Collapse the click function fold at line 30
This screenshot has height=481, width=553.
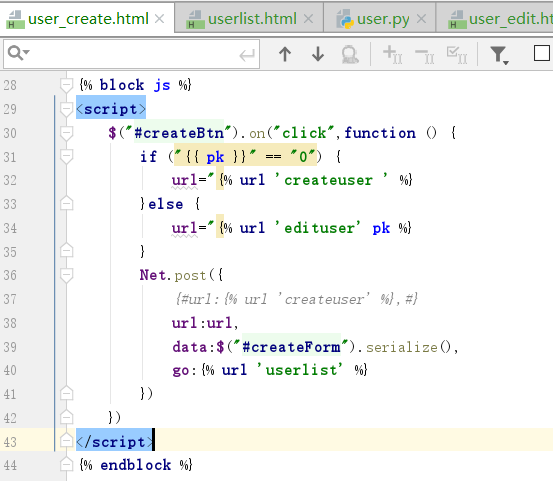point(66,133)
